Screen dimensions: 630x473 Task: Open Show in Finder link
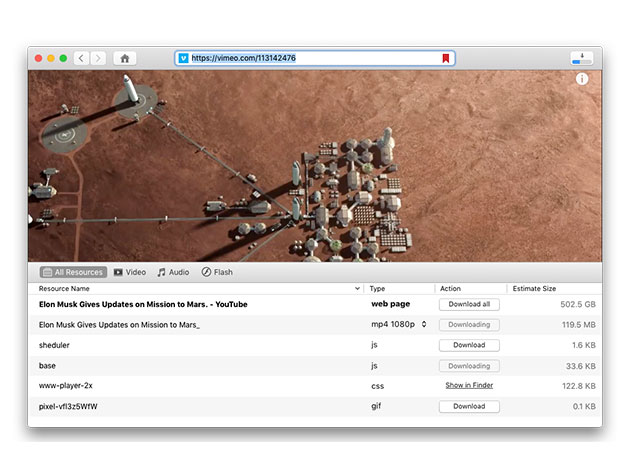pos(469,385)
